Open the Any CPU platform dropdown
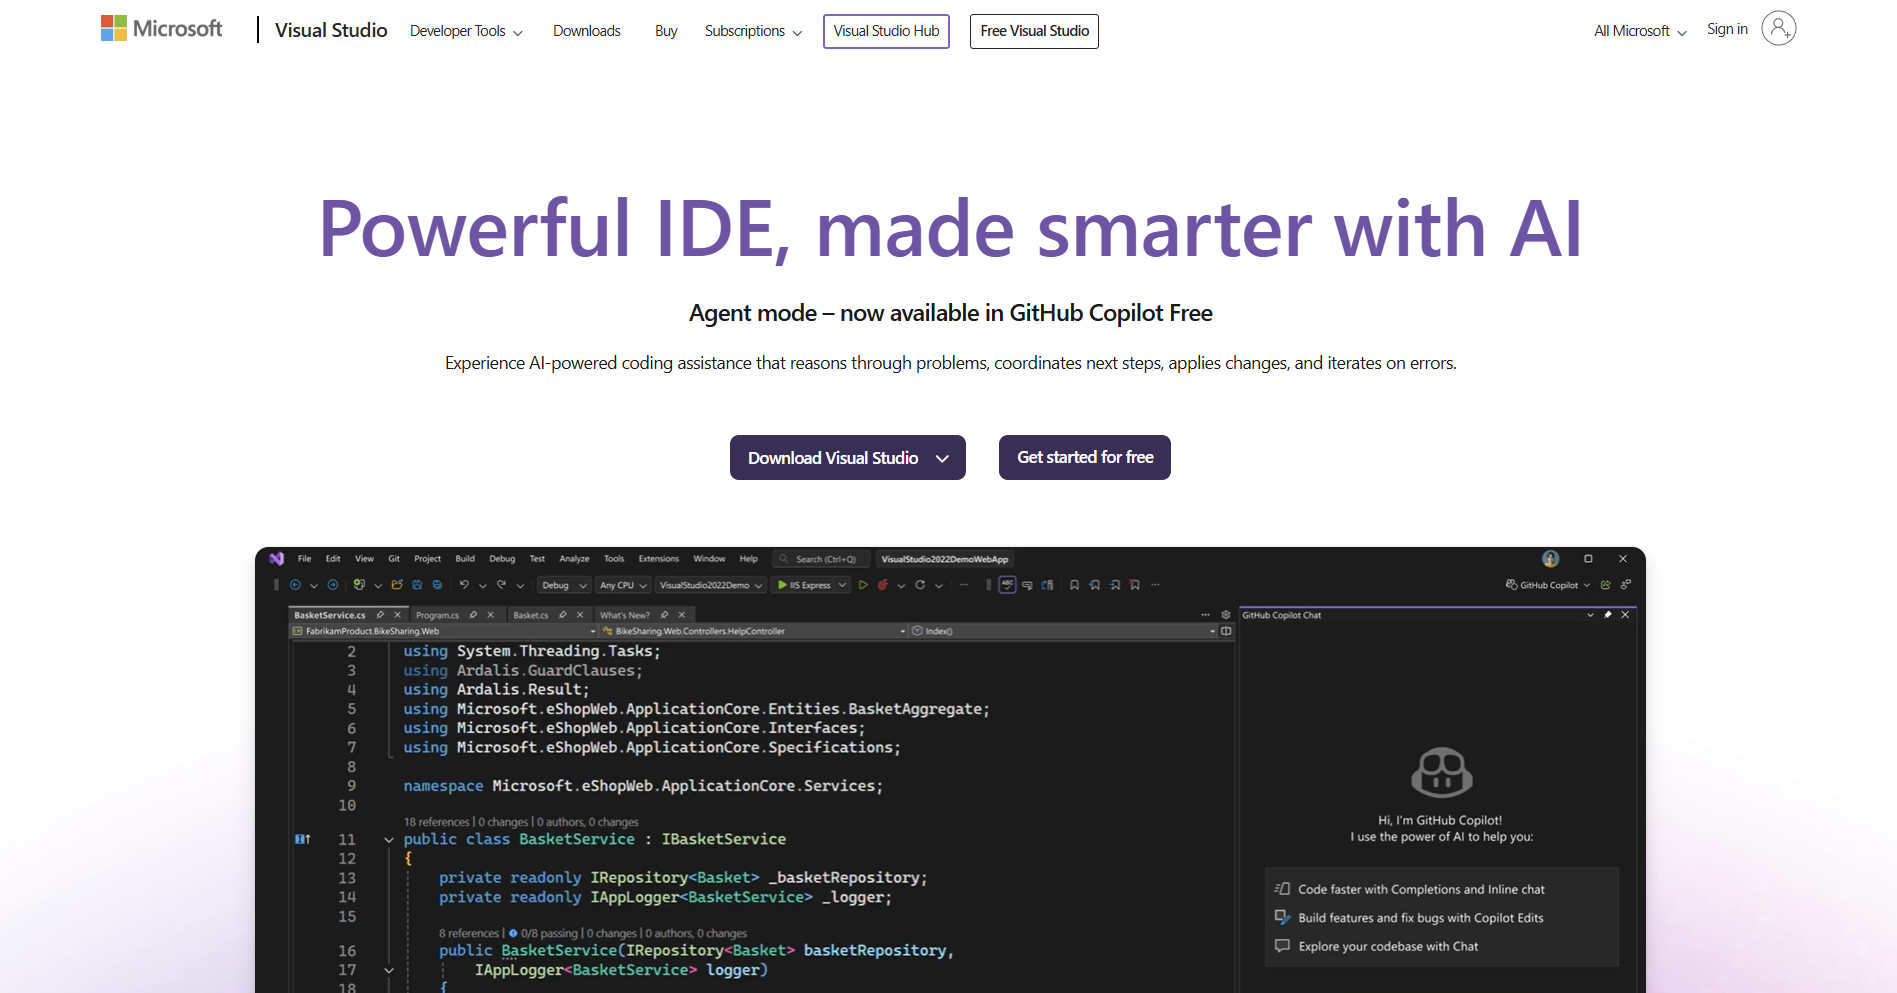This screenshot has height=993, width=1897. pos(624,585)
